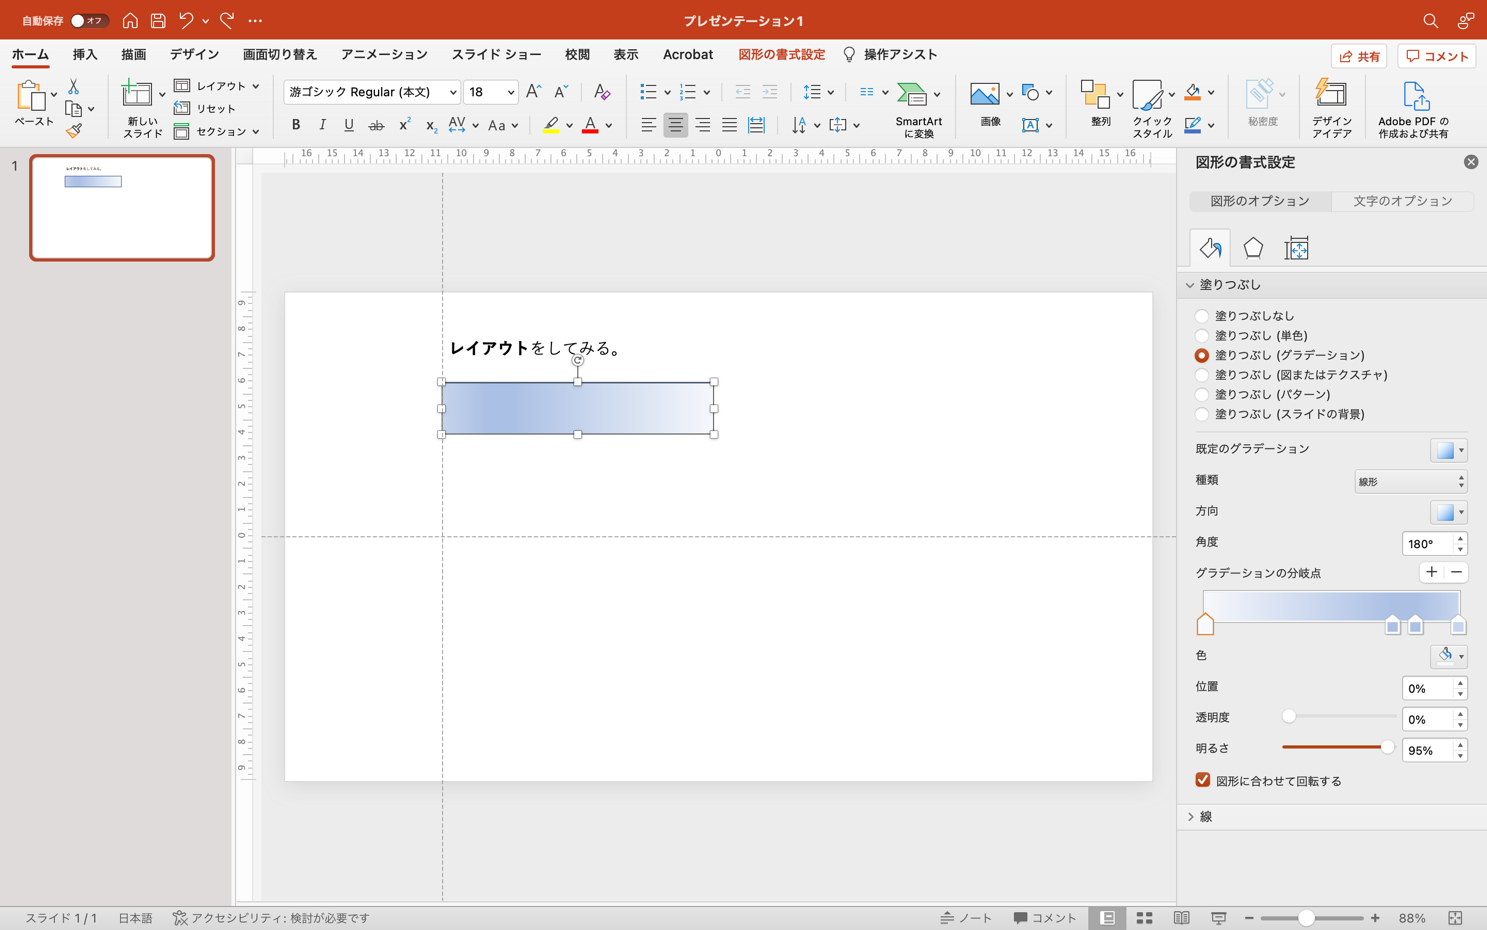Click the 共有 share button
The width and height of the screenshot is (1487, 930).
pyautogui.click(x=1358, y=56)
